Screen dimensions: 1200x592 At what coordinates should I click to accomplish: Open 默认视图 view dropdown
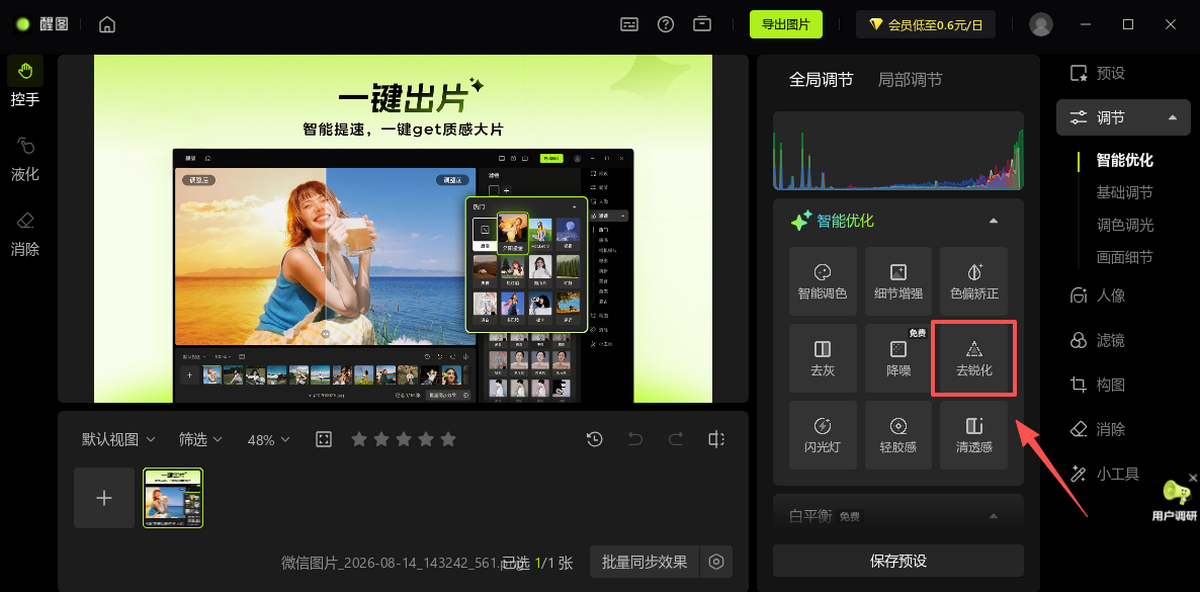(119, 439)
